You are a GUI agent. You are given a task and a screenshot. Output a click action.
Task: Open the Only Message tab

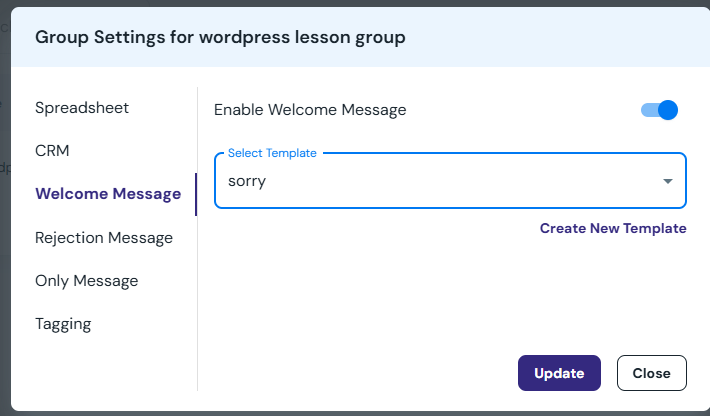(86, 281)
